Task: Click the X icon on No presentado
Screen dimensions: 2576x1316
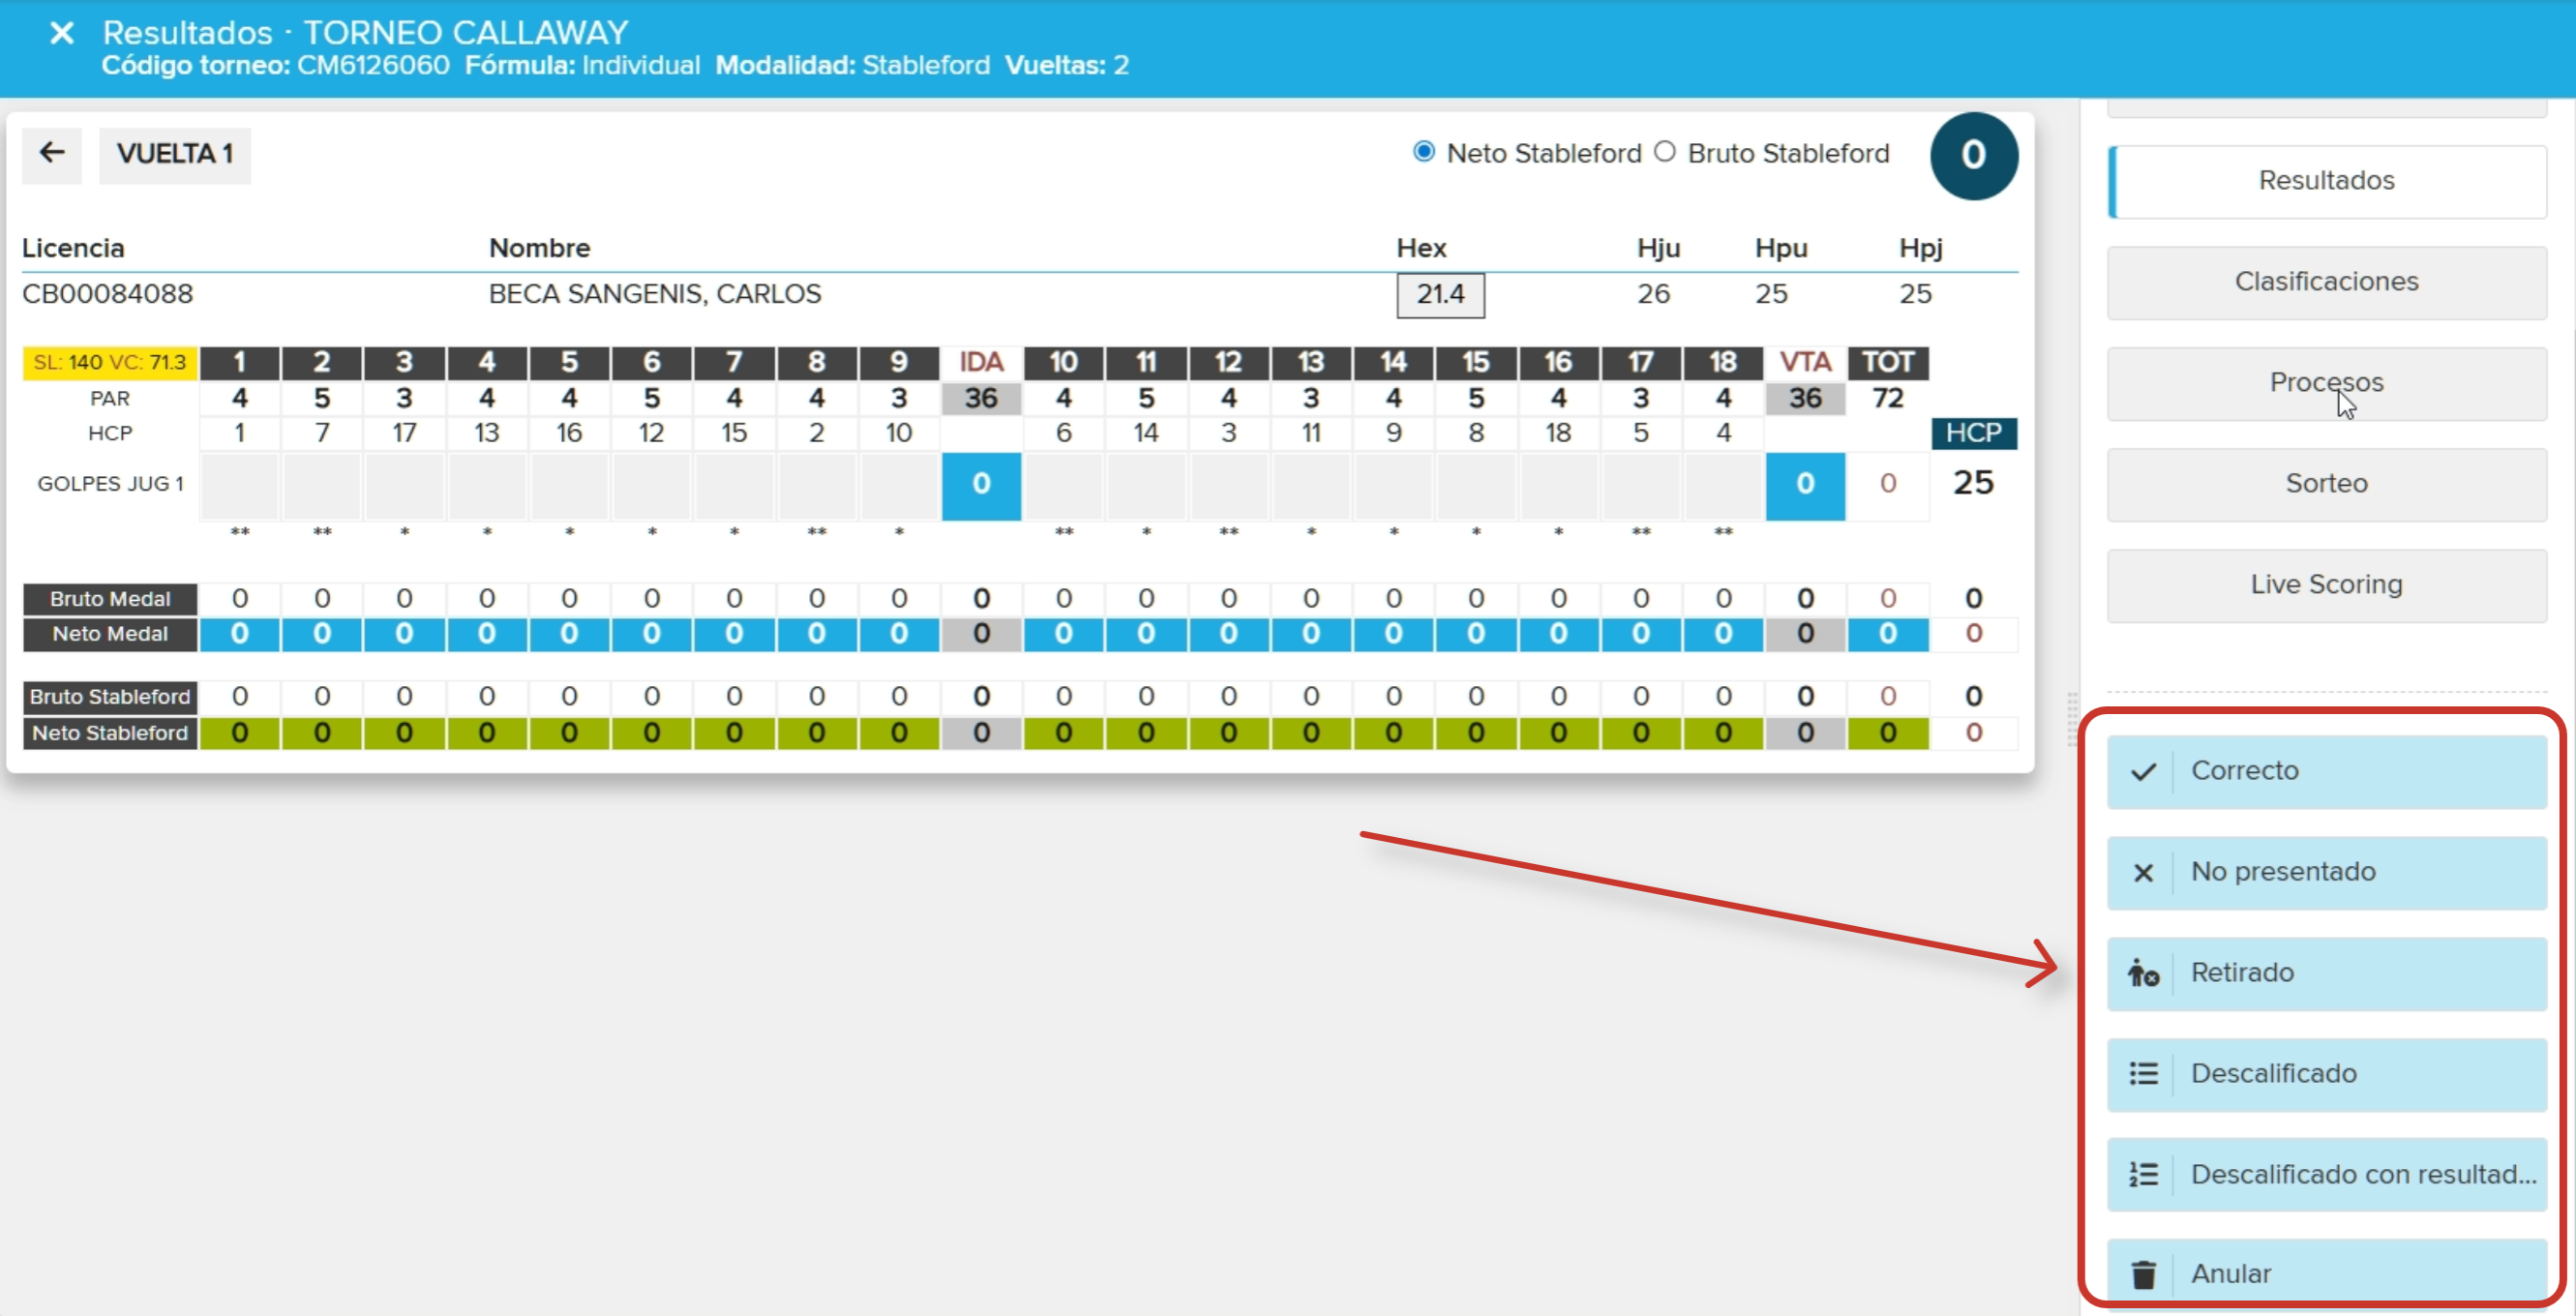Action: coord(2143,873)
